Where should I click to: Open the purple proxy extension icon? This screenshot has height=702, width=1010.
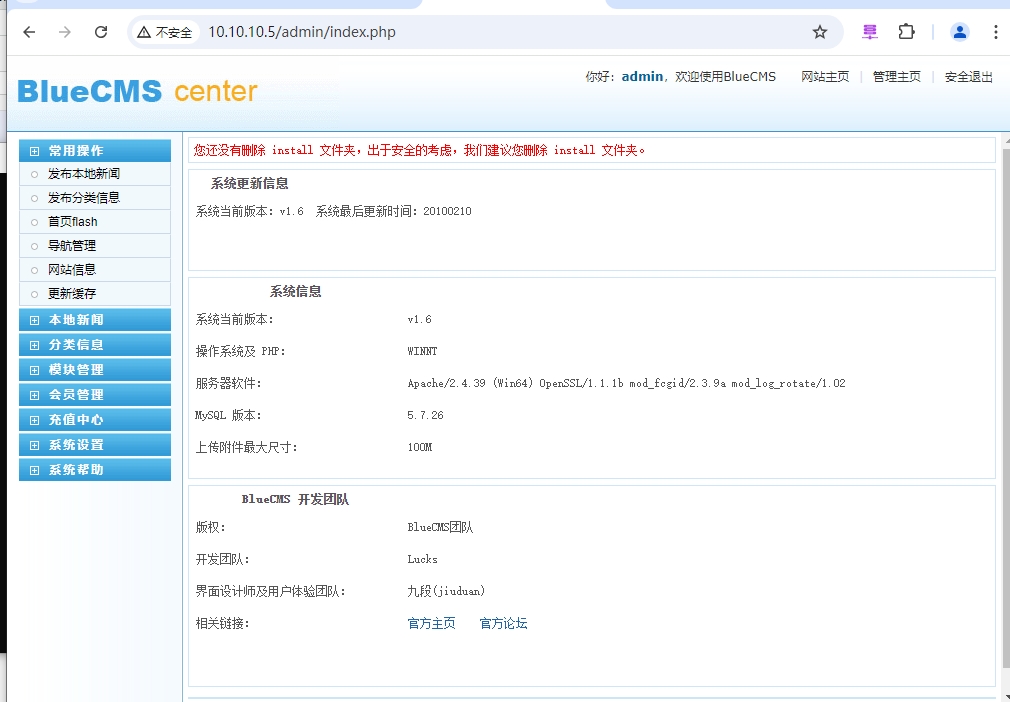(870, 32)
